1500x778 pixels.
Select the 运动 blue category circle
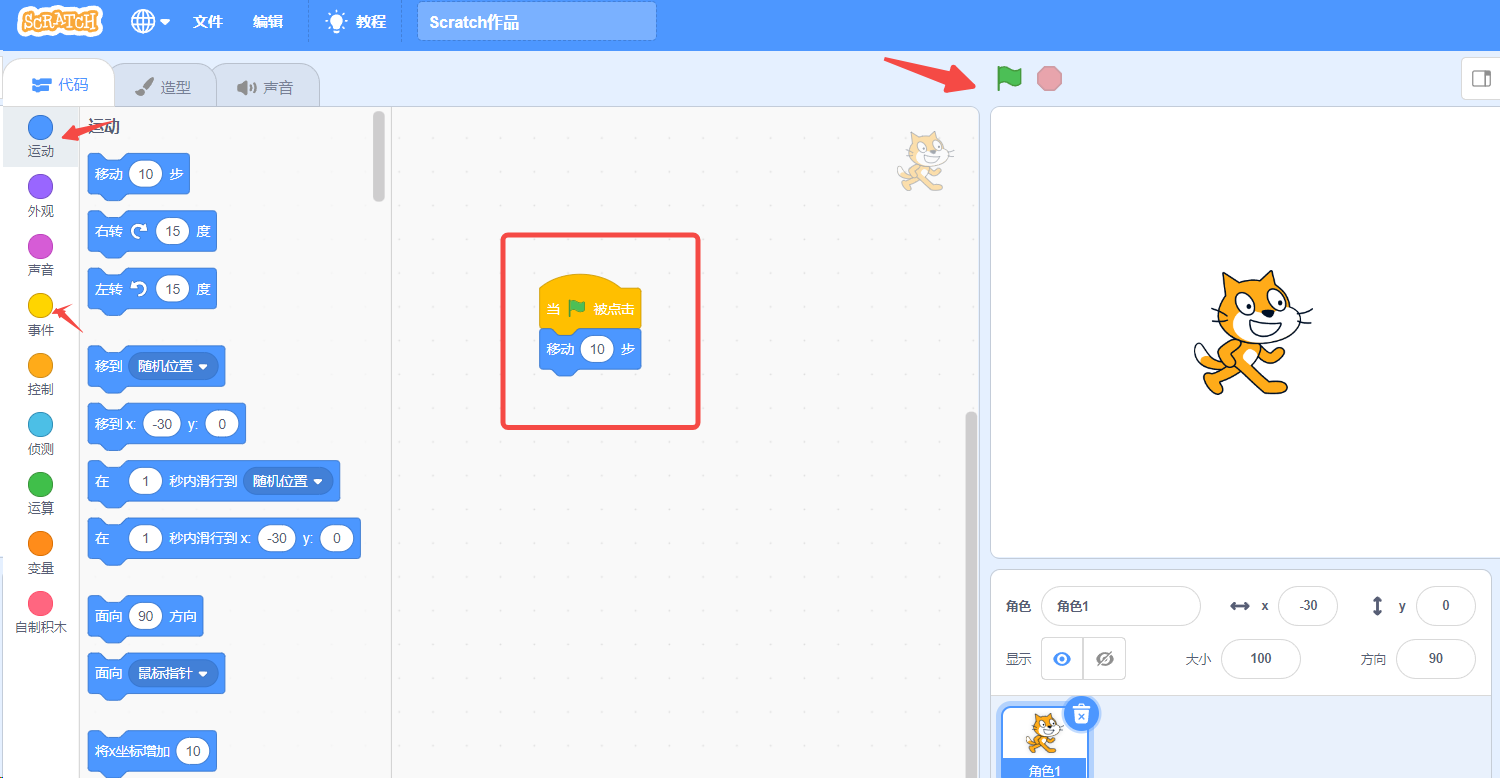(x=41, y=128)
